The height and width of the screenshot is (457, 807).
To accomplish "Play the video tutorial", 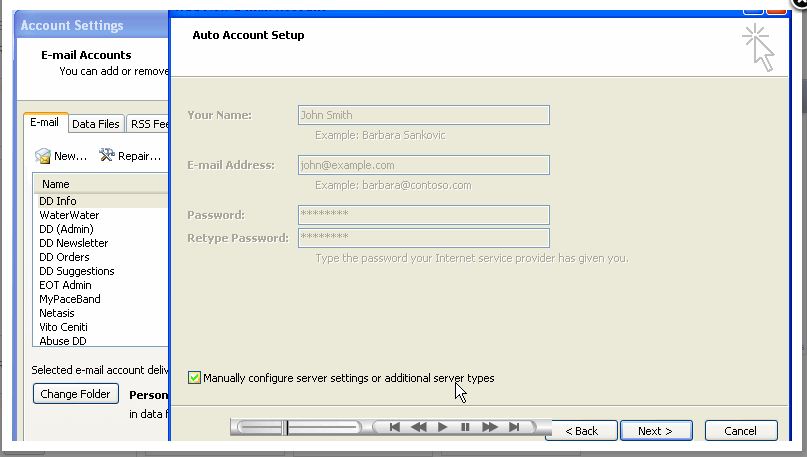I will coord(442,427).
